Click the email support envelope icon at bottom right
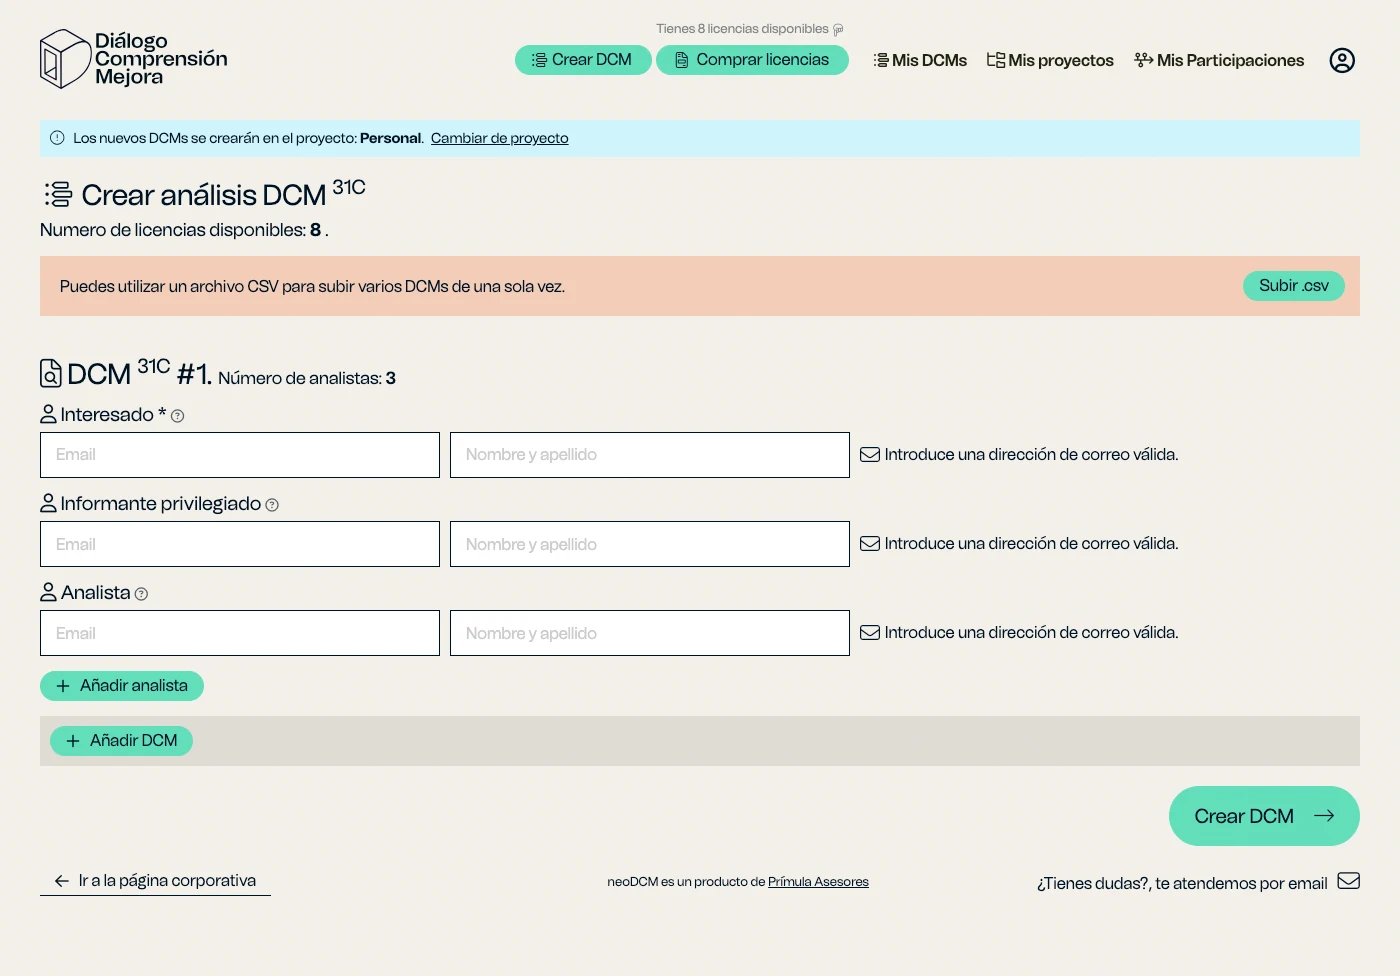The height and width of the screenshot is (976, 1400). [x=1350, y=882]
